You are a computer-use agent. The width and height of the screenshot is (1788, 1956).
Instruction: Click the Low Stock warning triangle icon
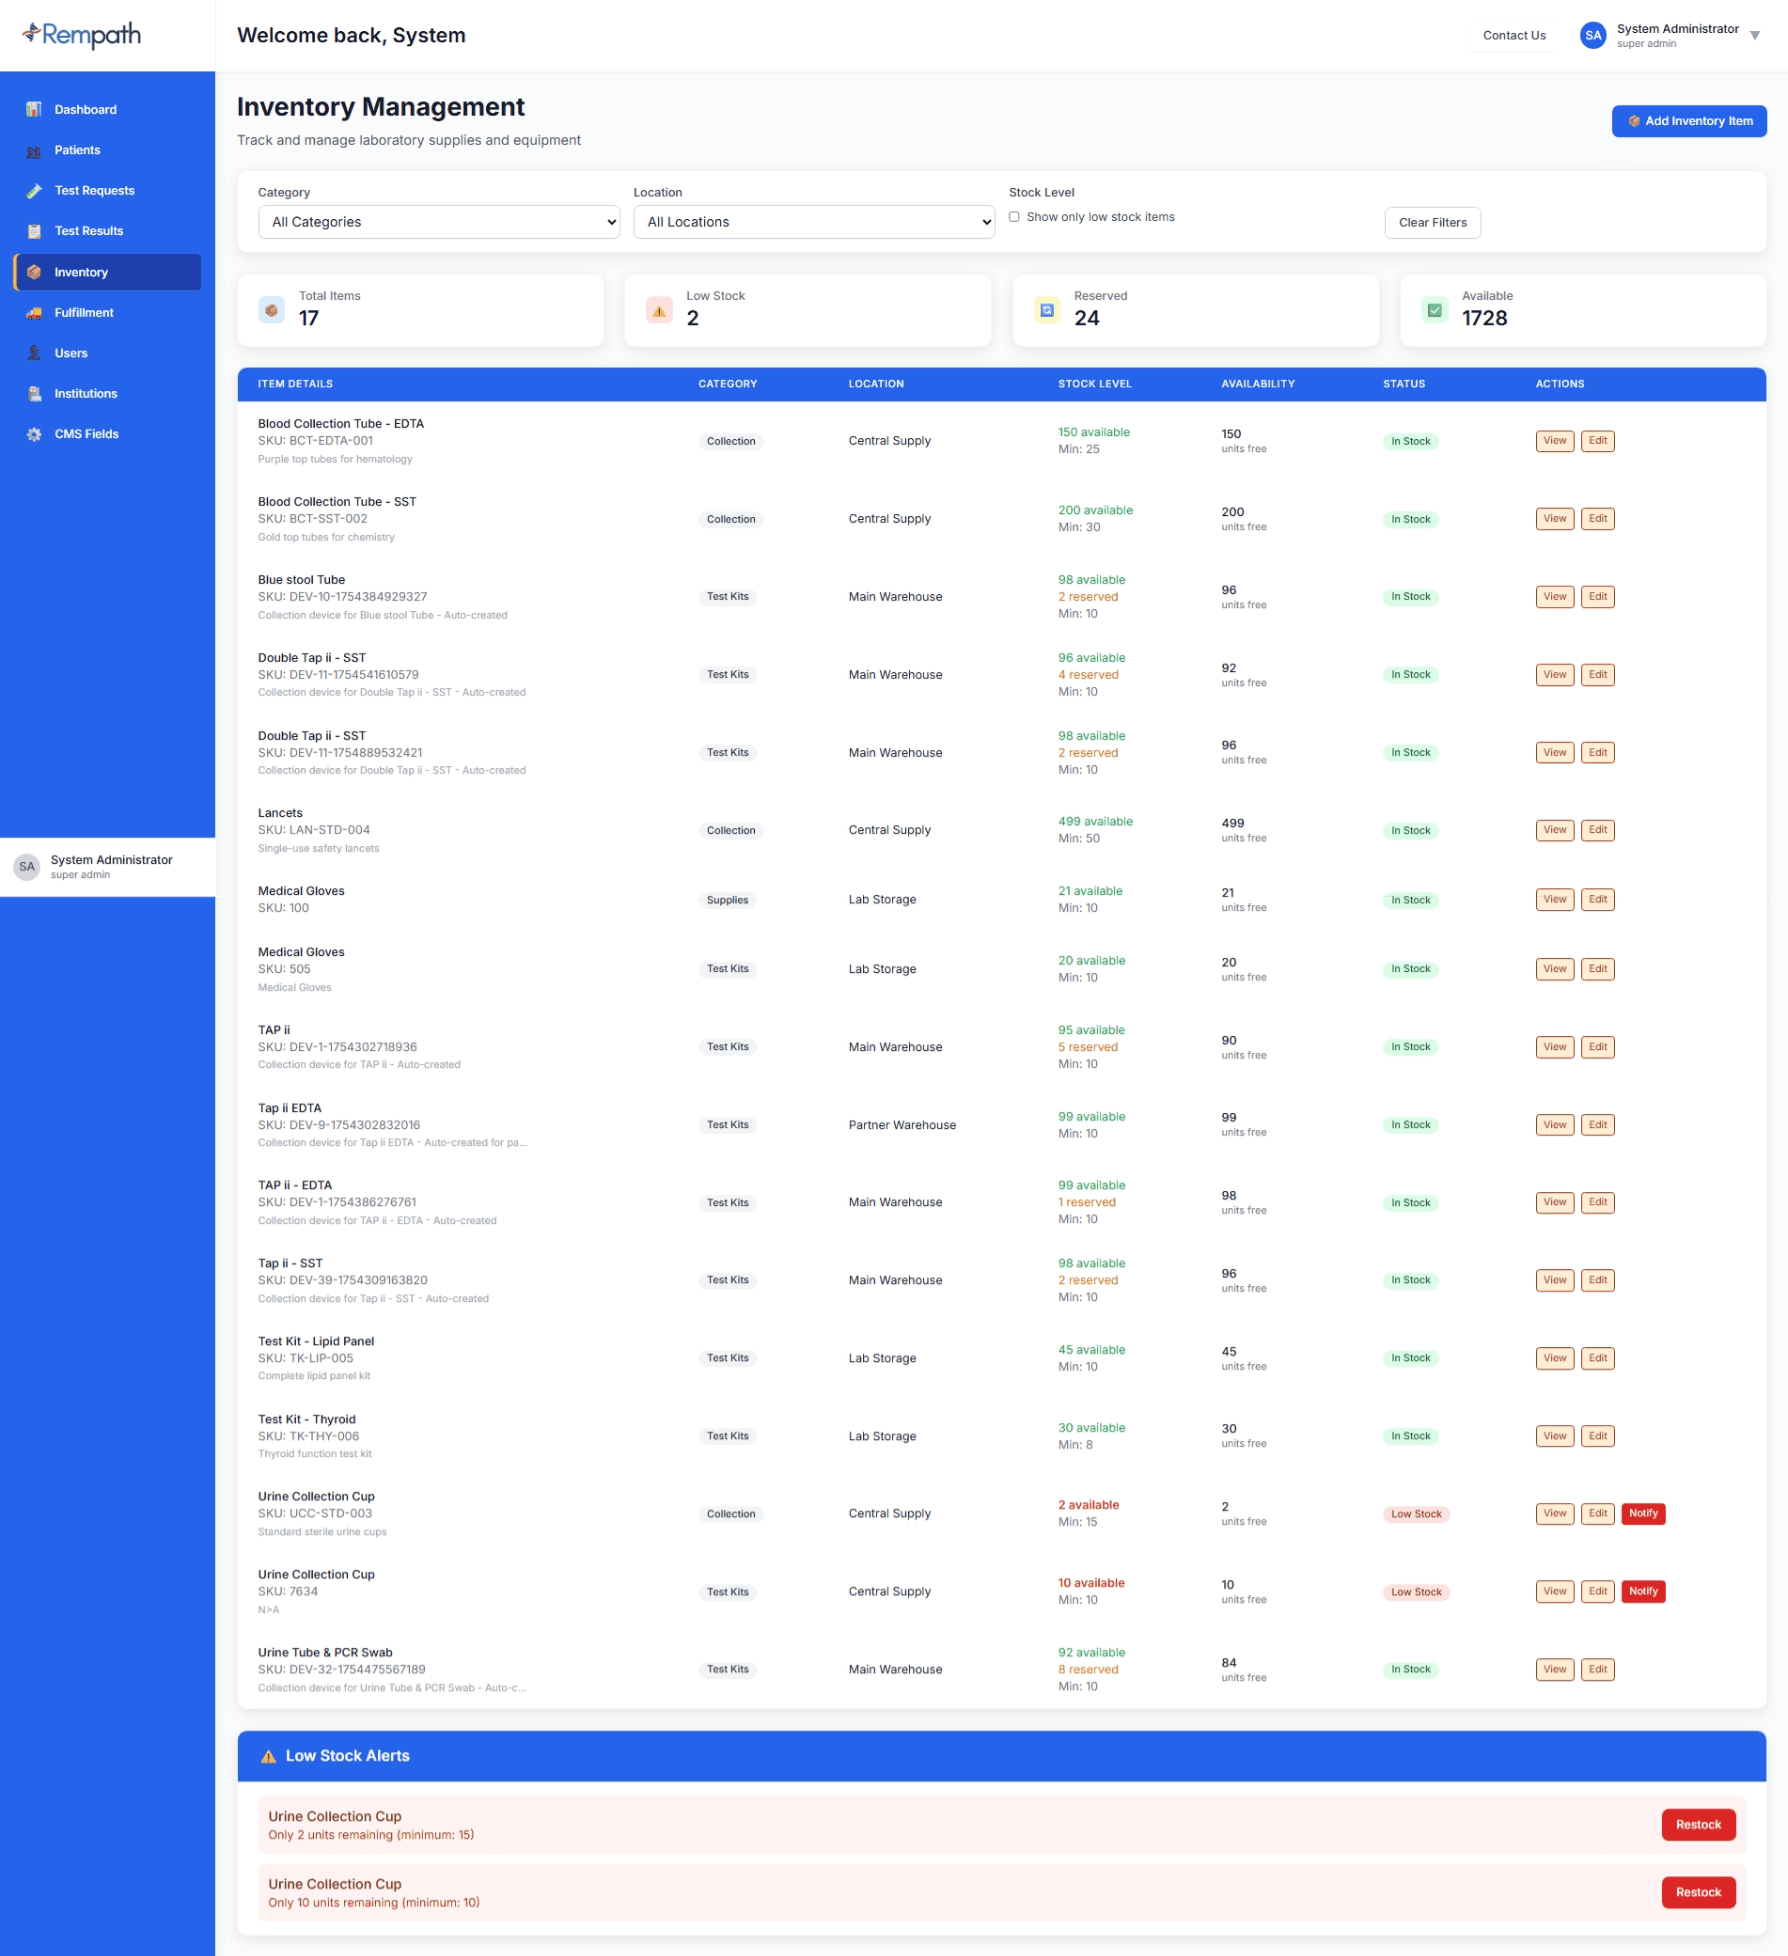point(659,311)
